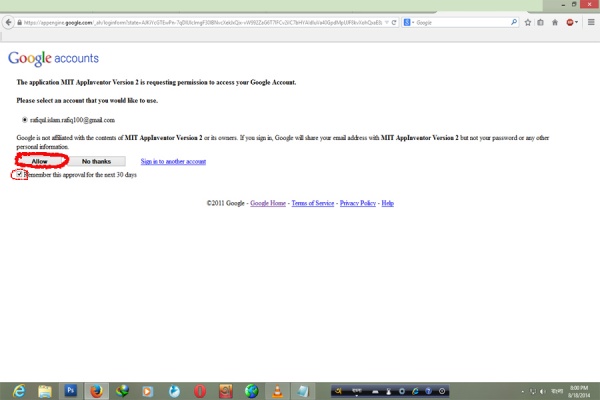The width and height of the screenshot is (600, 400).
Task: Toggle Remember this approval for 30 days
Action: (x=19, y=175)
